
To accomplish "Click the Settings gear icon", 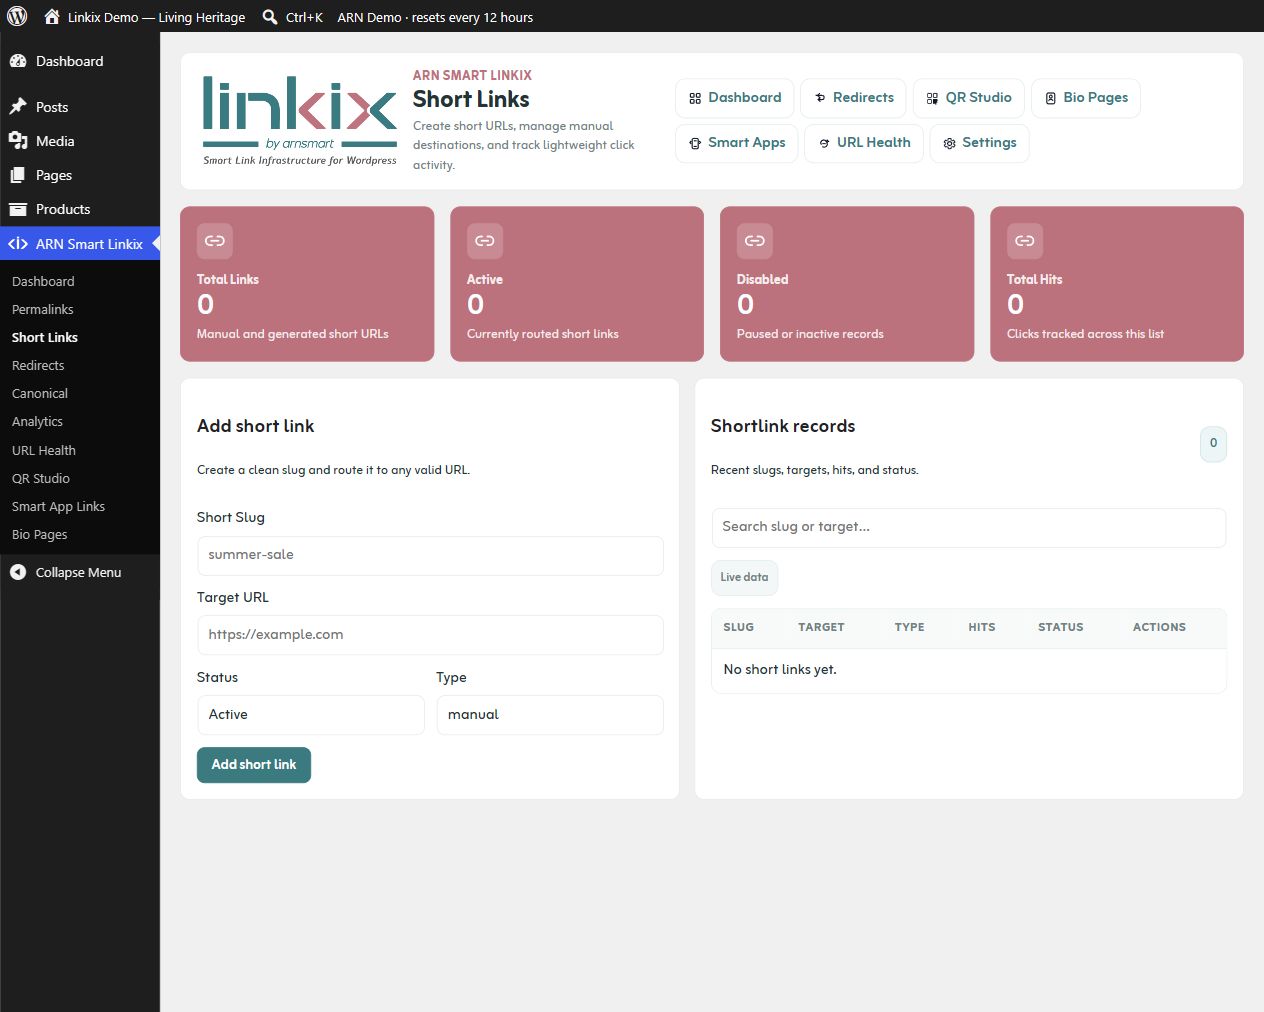I will tap(949, 143).
